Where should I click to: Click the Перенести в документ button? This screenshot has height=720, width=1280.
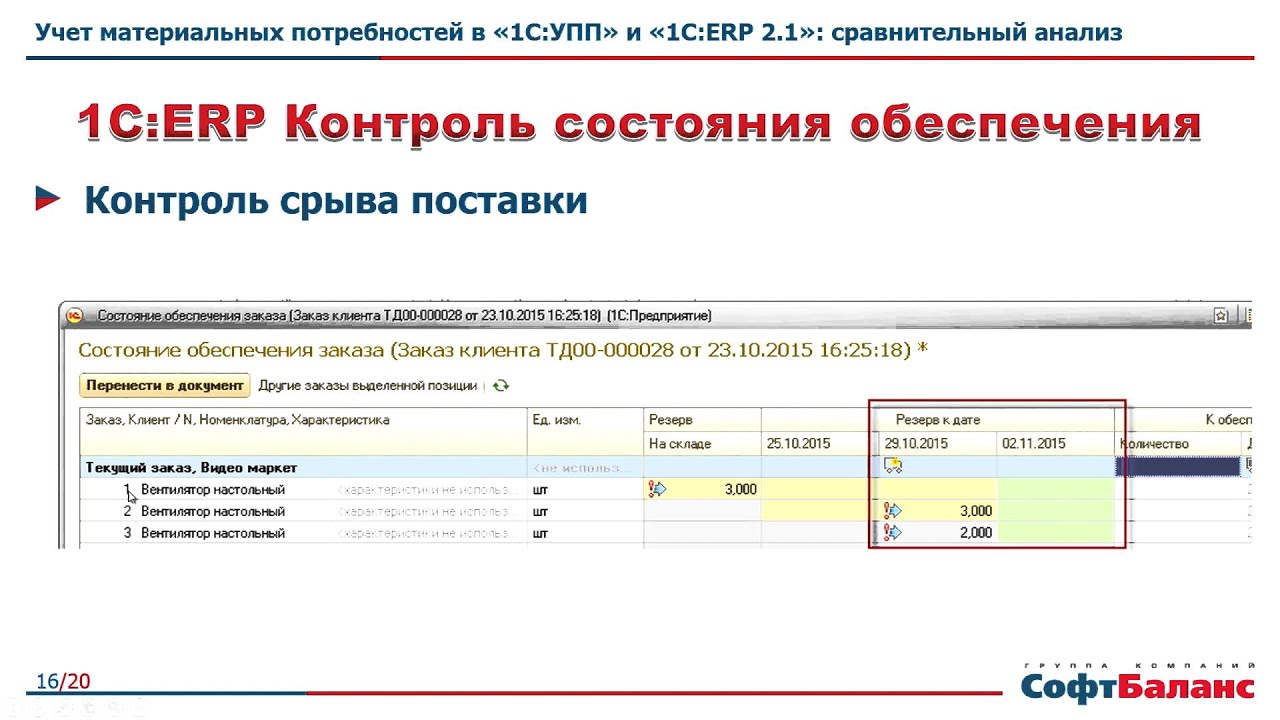point(165,385)
